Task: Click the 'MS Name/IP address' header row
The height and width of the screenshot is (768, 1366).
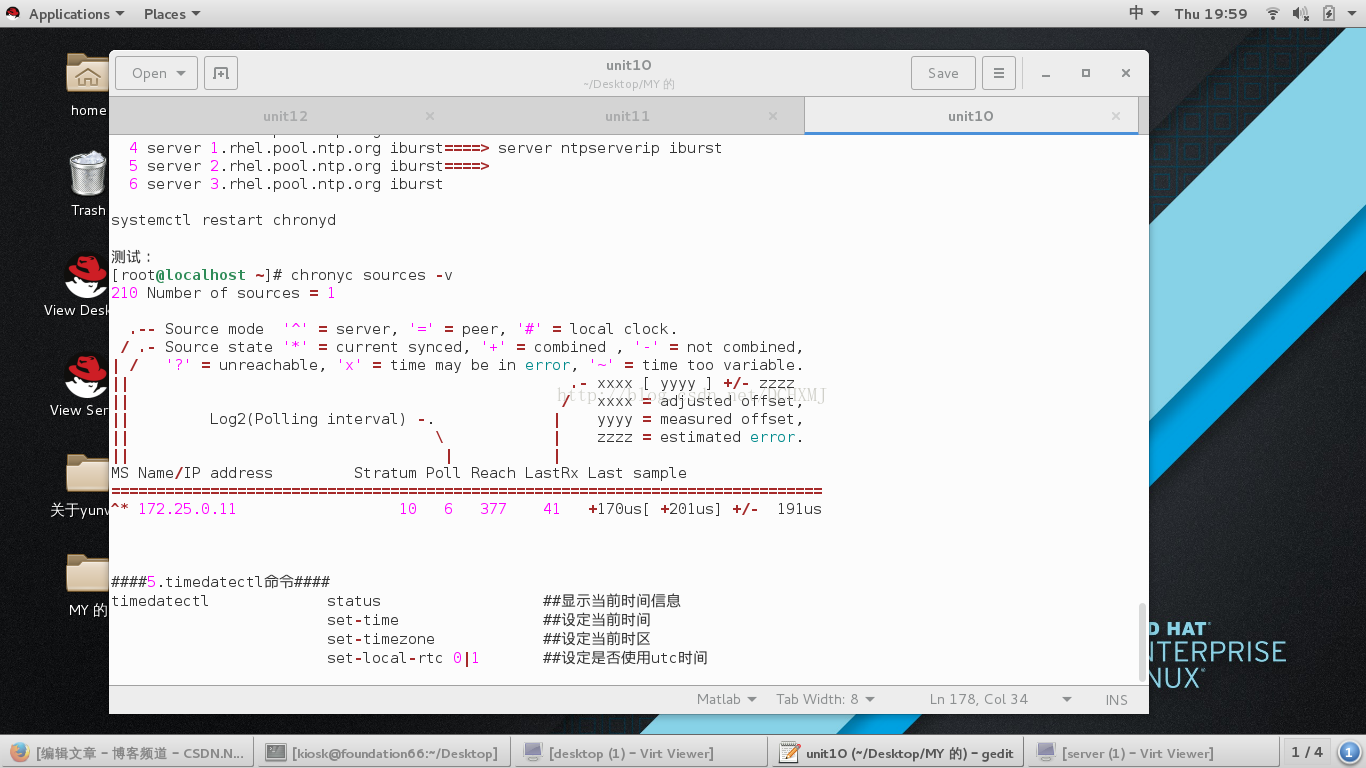Action: pyautogui.click(x=399, y=473)
